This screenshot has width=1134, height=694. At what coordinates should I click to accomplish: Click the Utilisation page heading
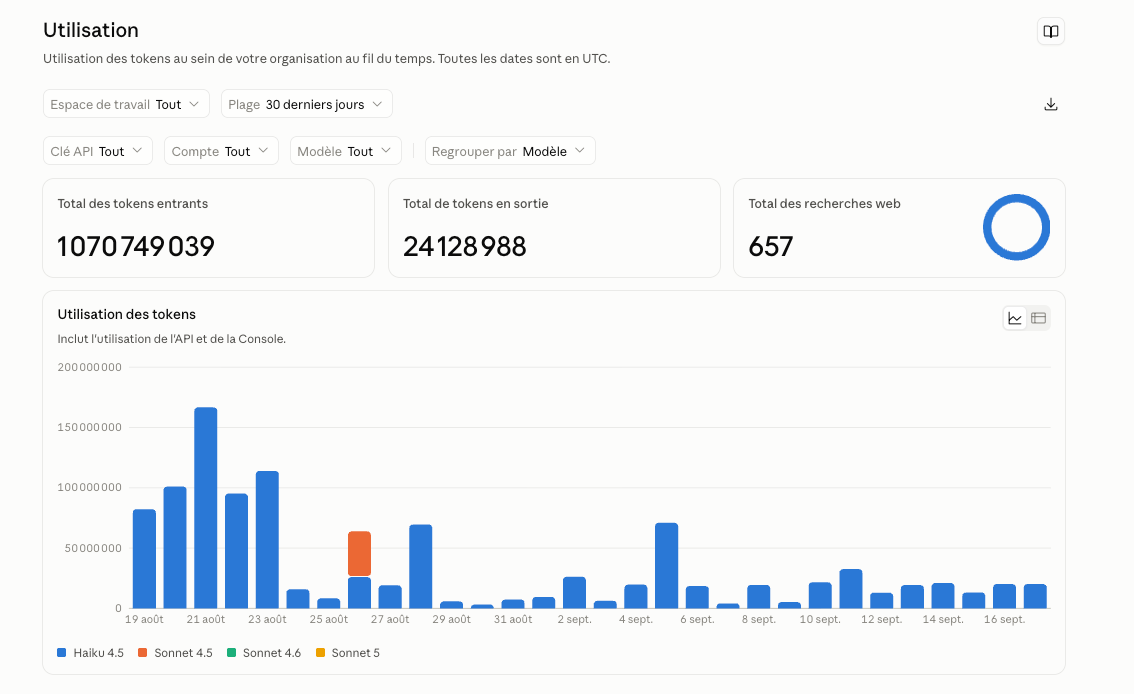pos(90,30)
